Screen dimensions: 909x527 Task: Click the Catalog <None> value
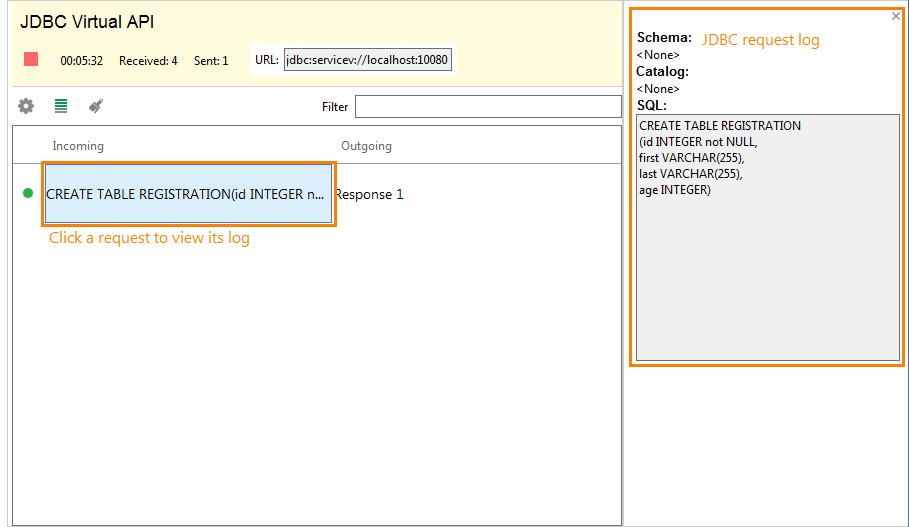pos(658,89)
